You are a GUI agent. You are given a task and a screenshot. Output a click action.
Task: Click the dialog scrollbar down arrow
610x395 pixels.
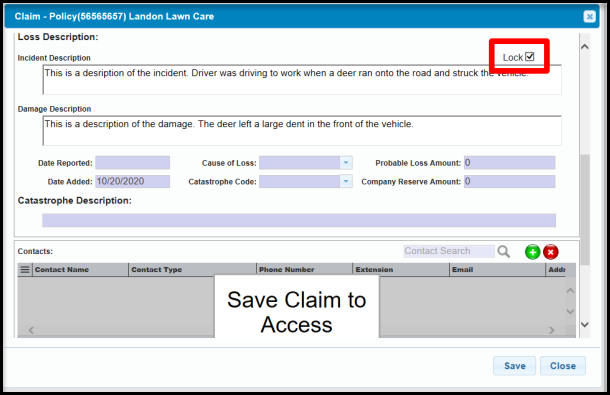pos(585,324)
